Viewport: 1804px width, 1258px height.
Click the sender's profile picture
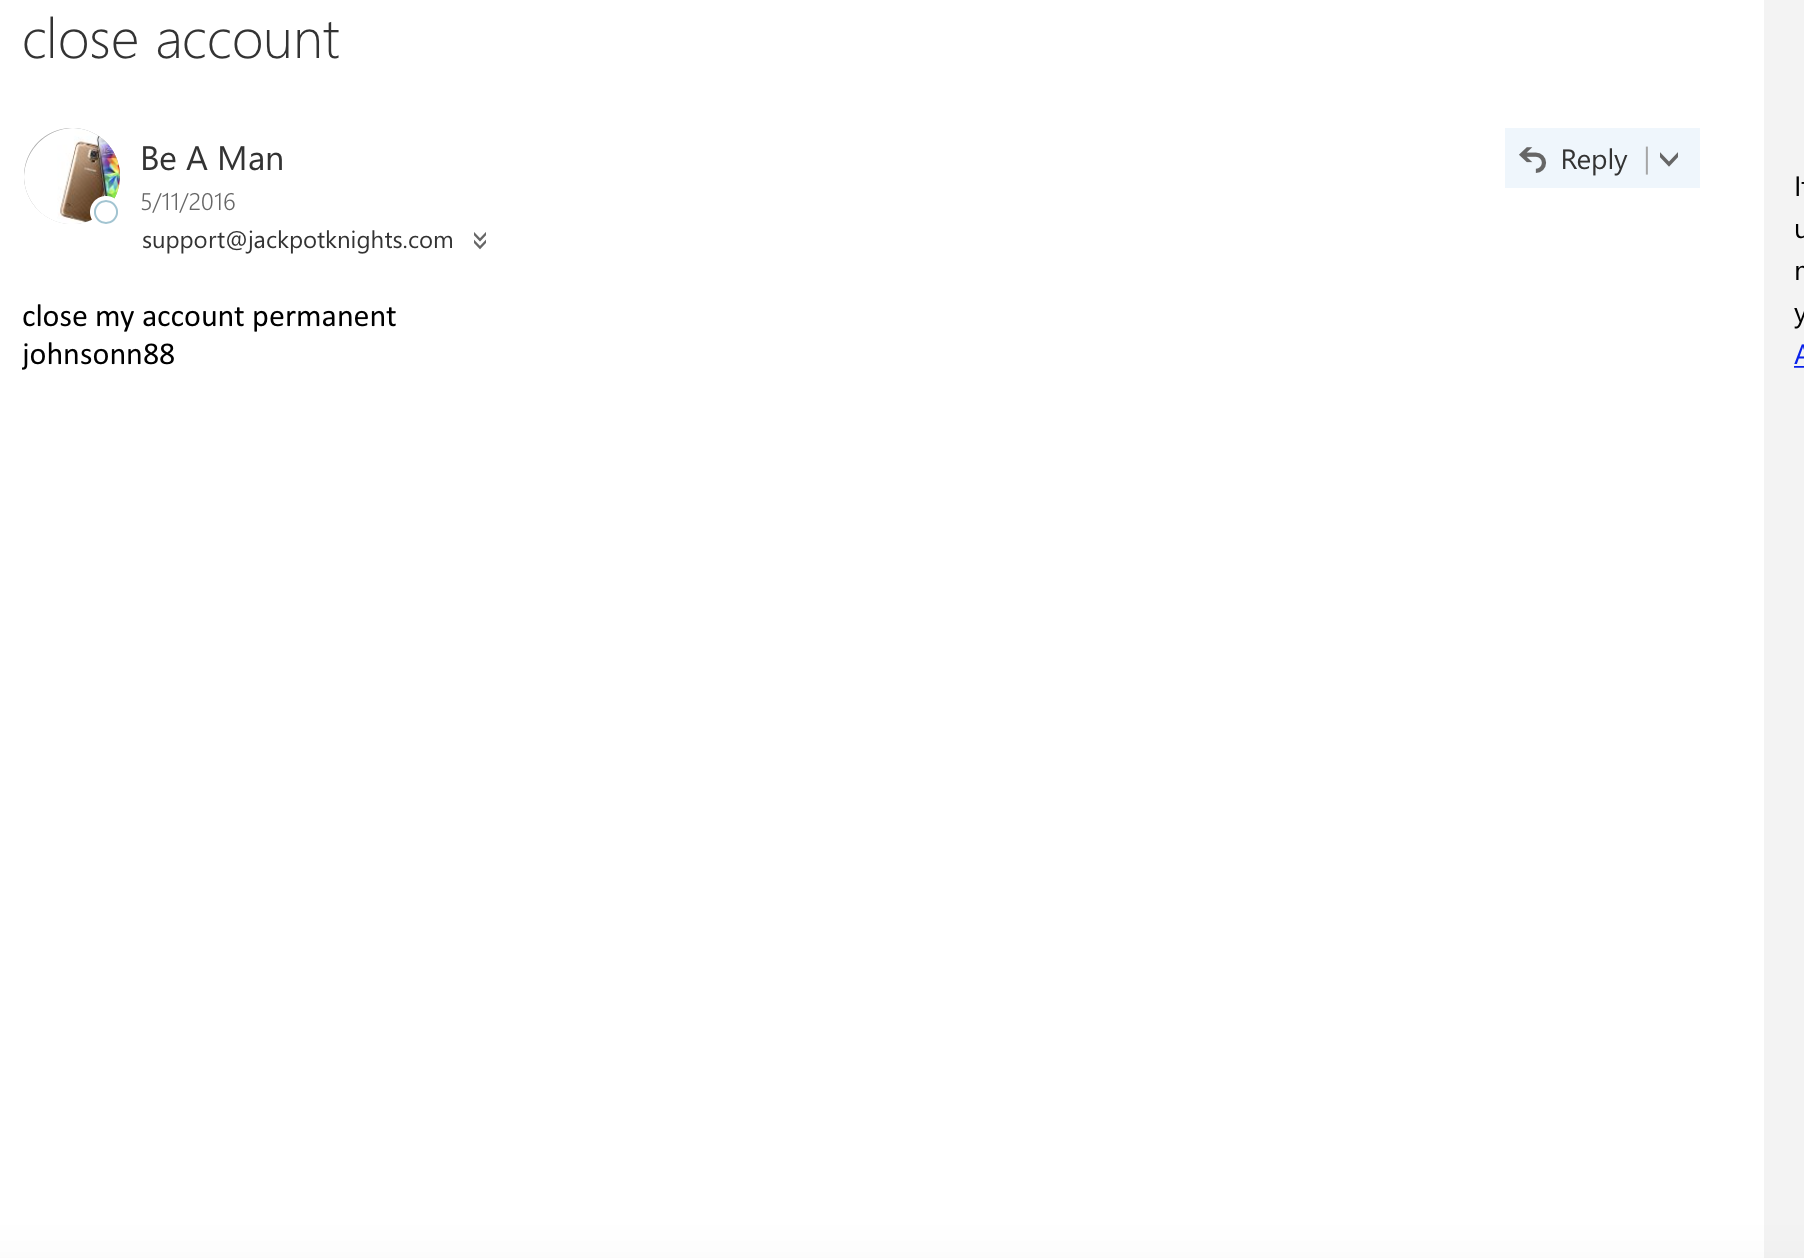coord(72,176)
